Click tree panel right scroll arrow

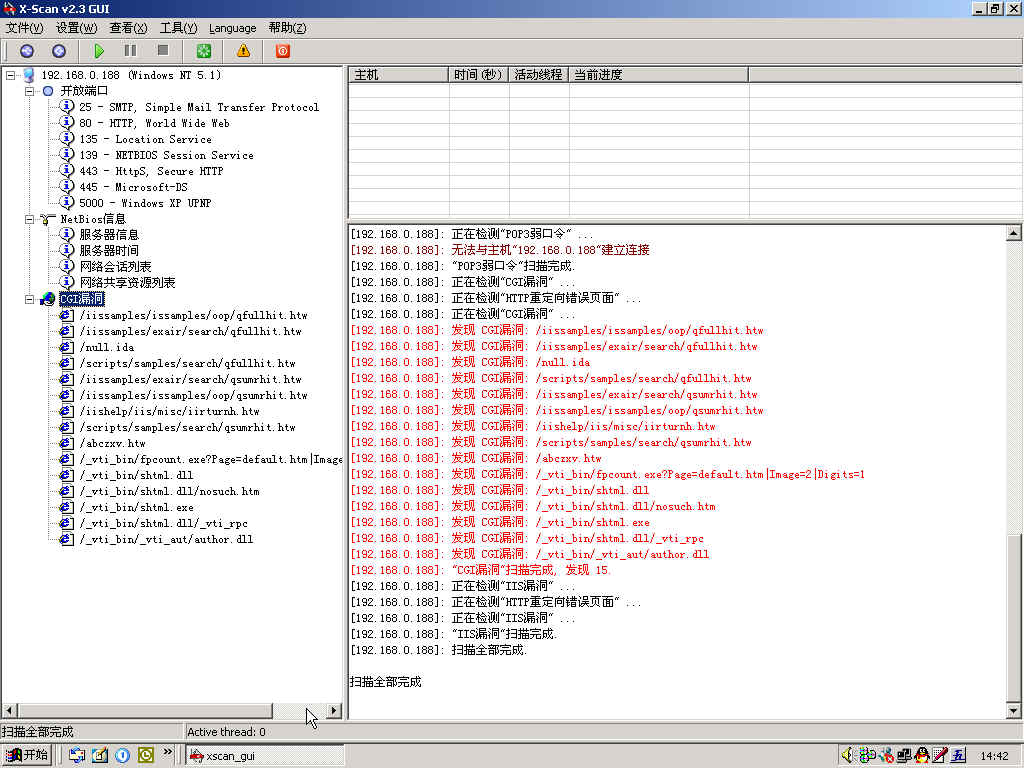[x=334, y=710]
